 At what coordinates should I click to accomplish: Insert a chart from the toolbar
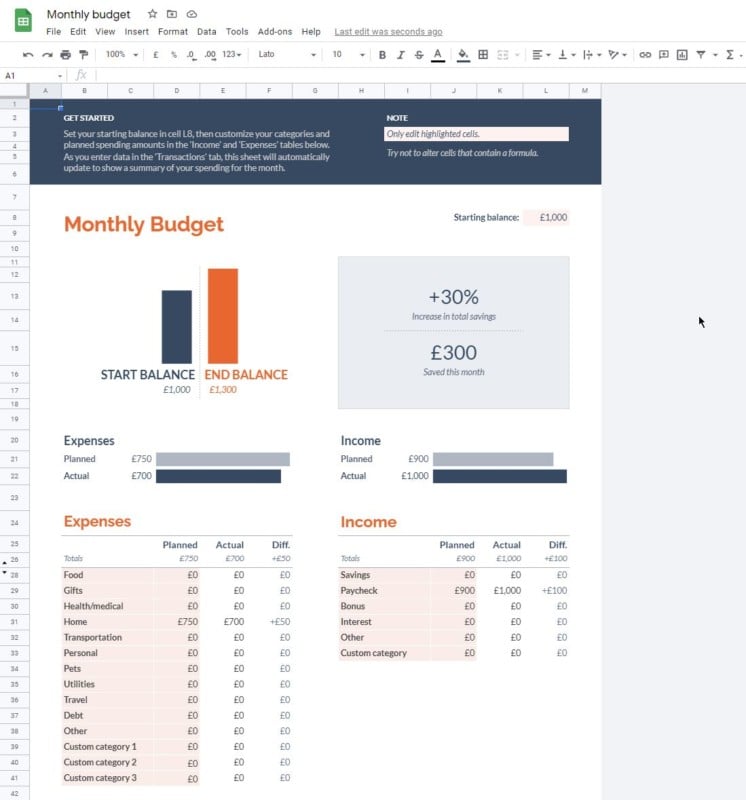[x=682, y=54]
